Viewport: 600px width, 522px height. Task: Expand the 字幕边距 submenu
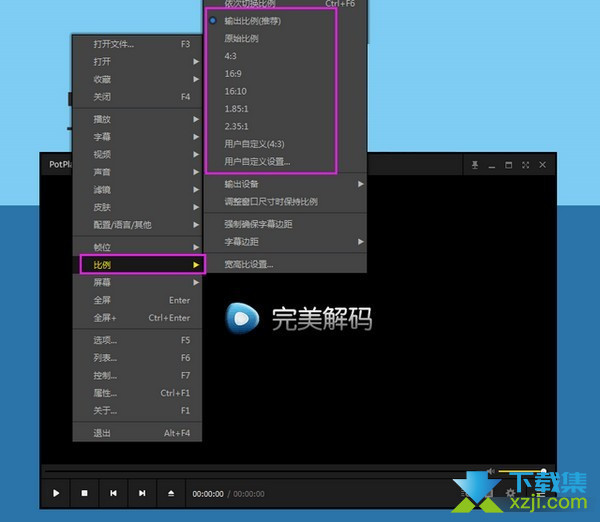point(285,241)
